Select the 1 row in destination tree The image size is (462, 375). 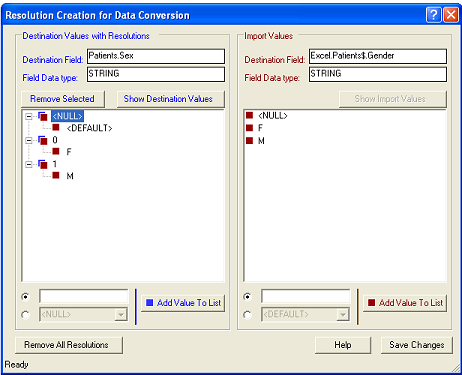pos(55,164)
